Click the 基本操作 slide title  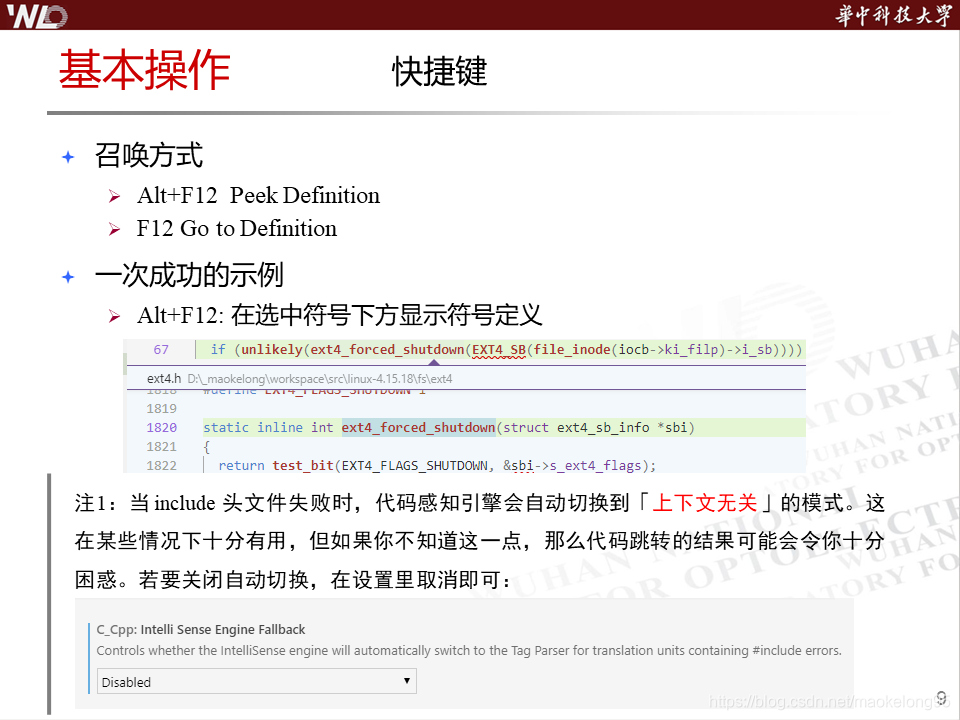point(144,70)
